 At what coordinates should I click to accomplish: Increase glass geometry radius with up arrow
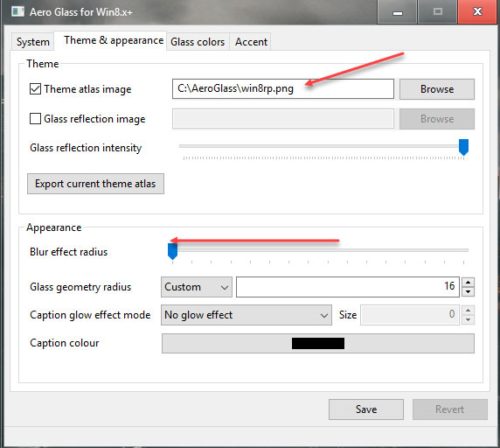point(468,282)
